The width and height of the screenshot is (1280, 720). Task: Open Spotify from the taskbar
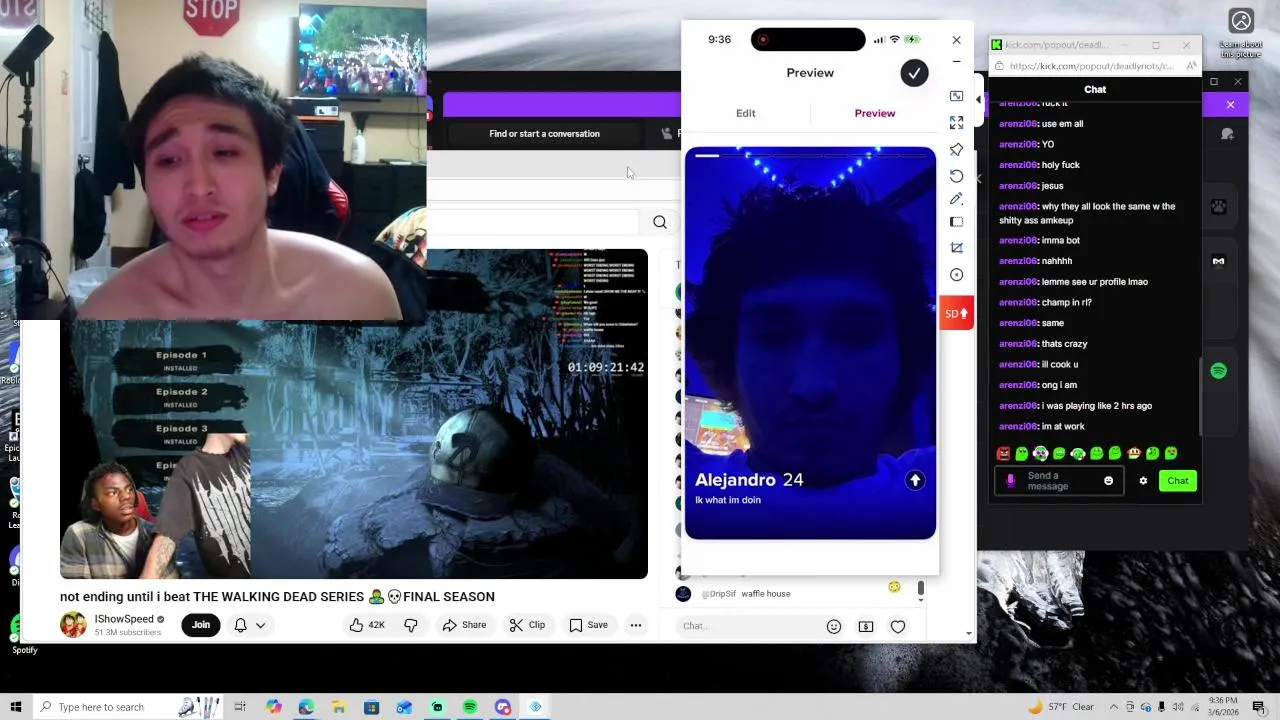point(470,707)
